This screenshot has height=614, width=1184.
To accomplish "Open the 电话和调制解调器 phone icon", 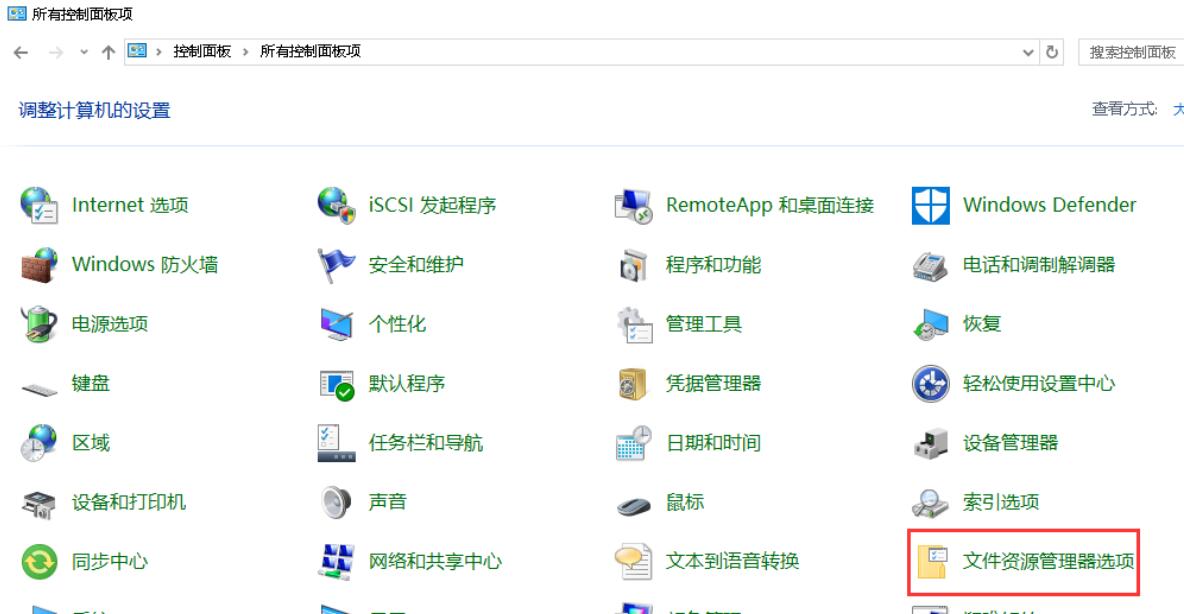I will pyautogui.click(x=930, y=265).
